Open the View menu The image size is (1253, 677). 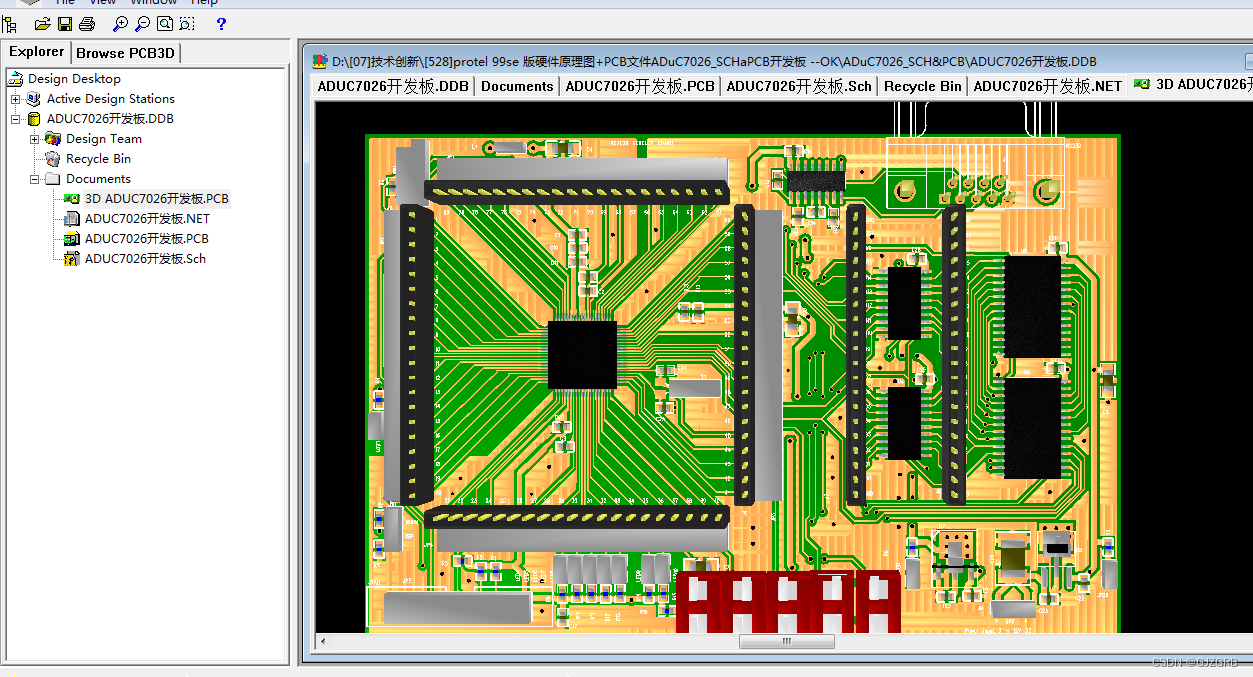coord(102,3)
